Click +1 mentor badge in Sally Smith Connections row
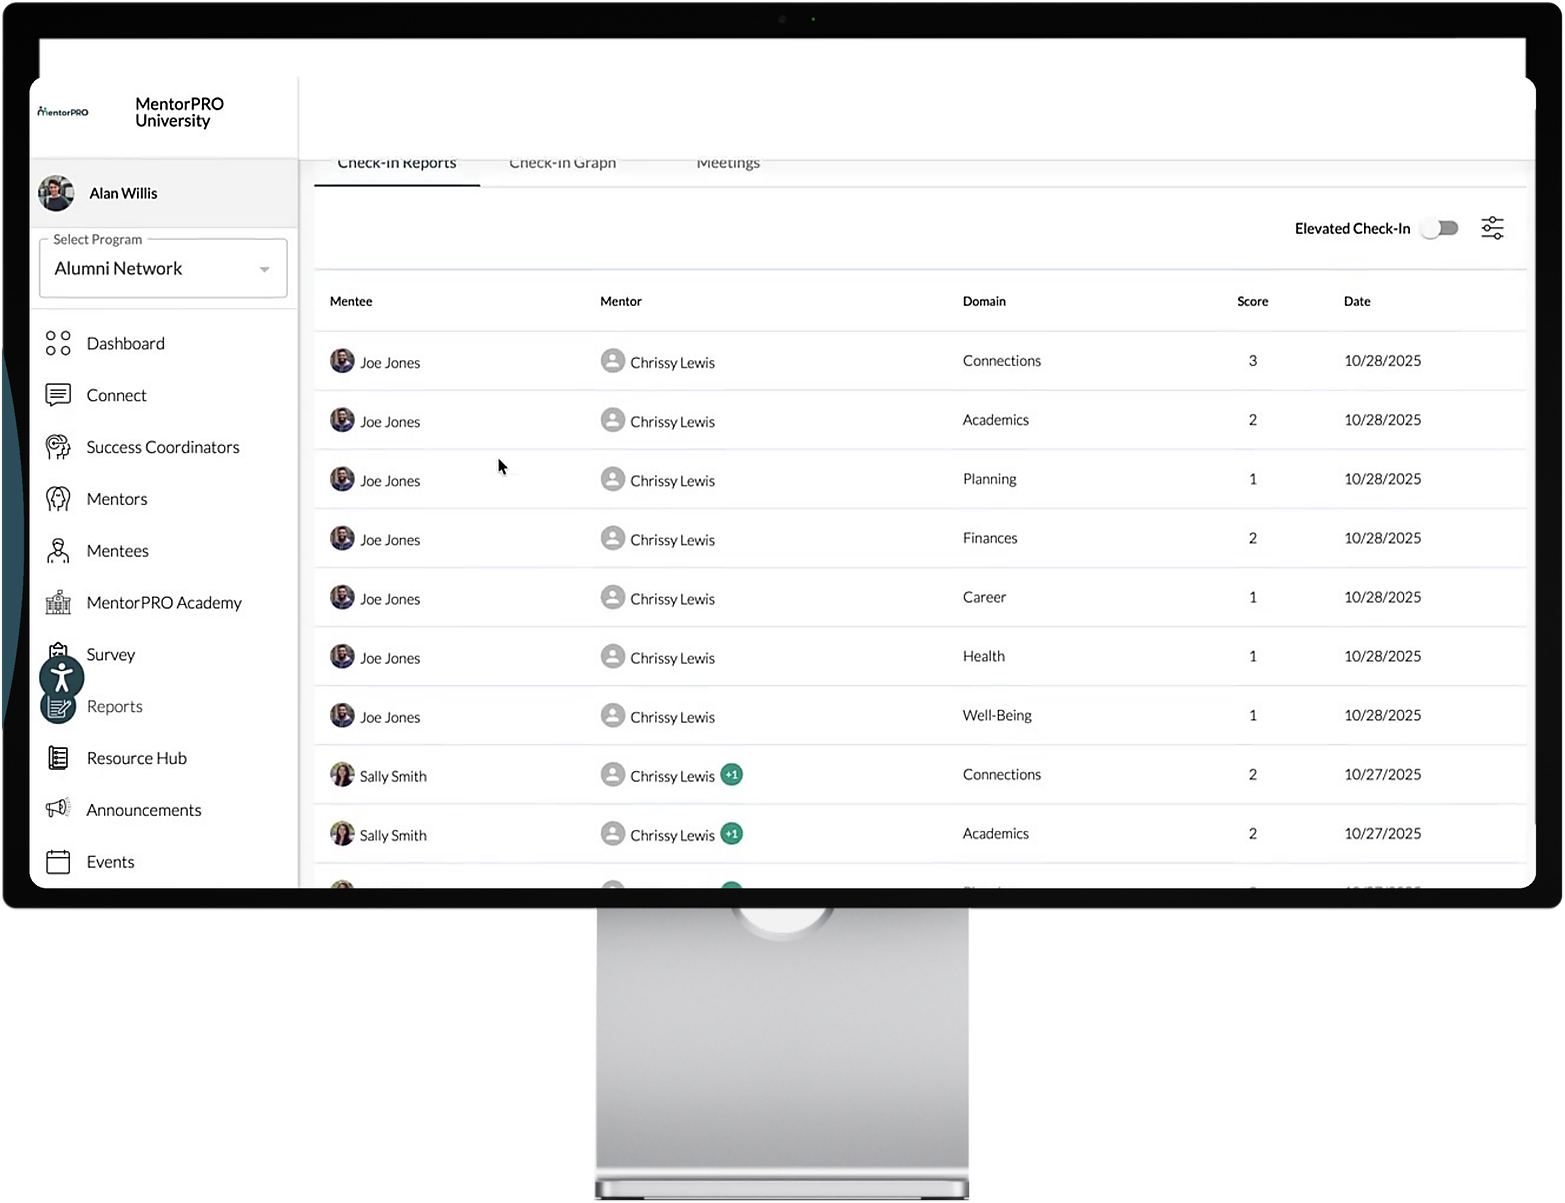Screen dimensions: 1565x1203 732,775
